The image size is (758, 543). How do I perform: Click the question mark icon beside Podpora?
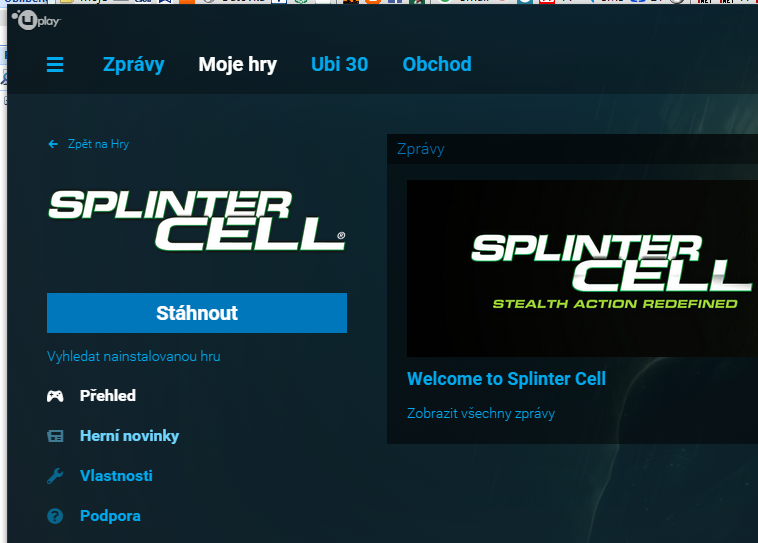point(55,516)
